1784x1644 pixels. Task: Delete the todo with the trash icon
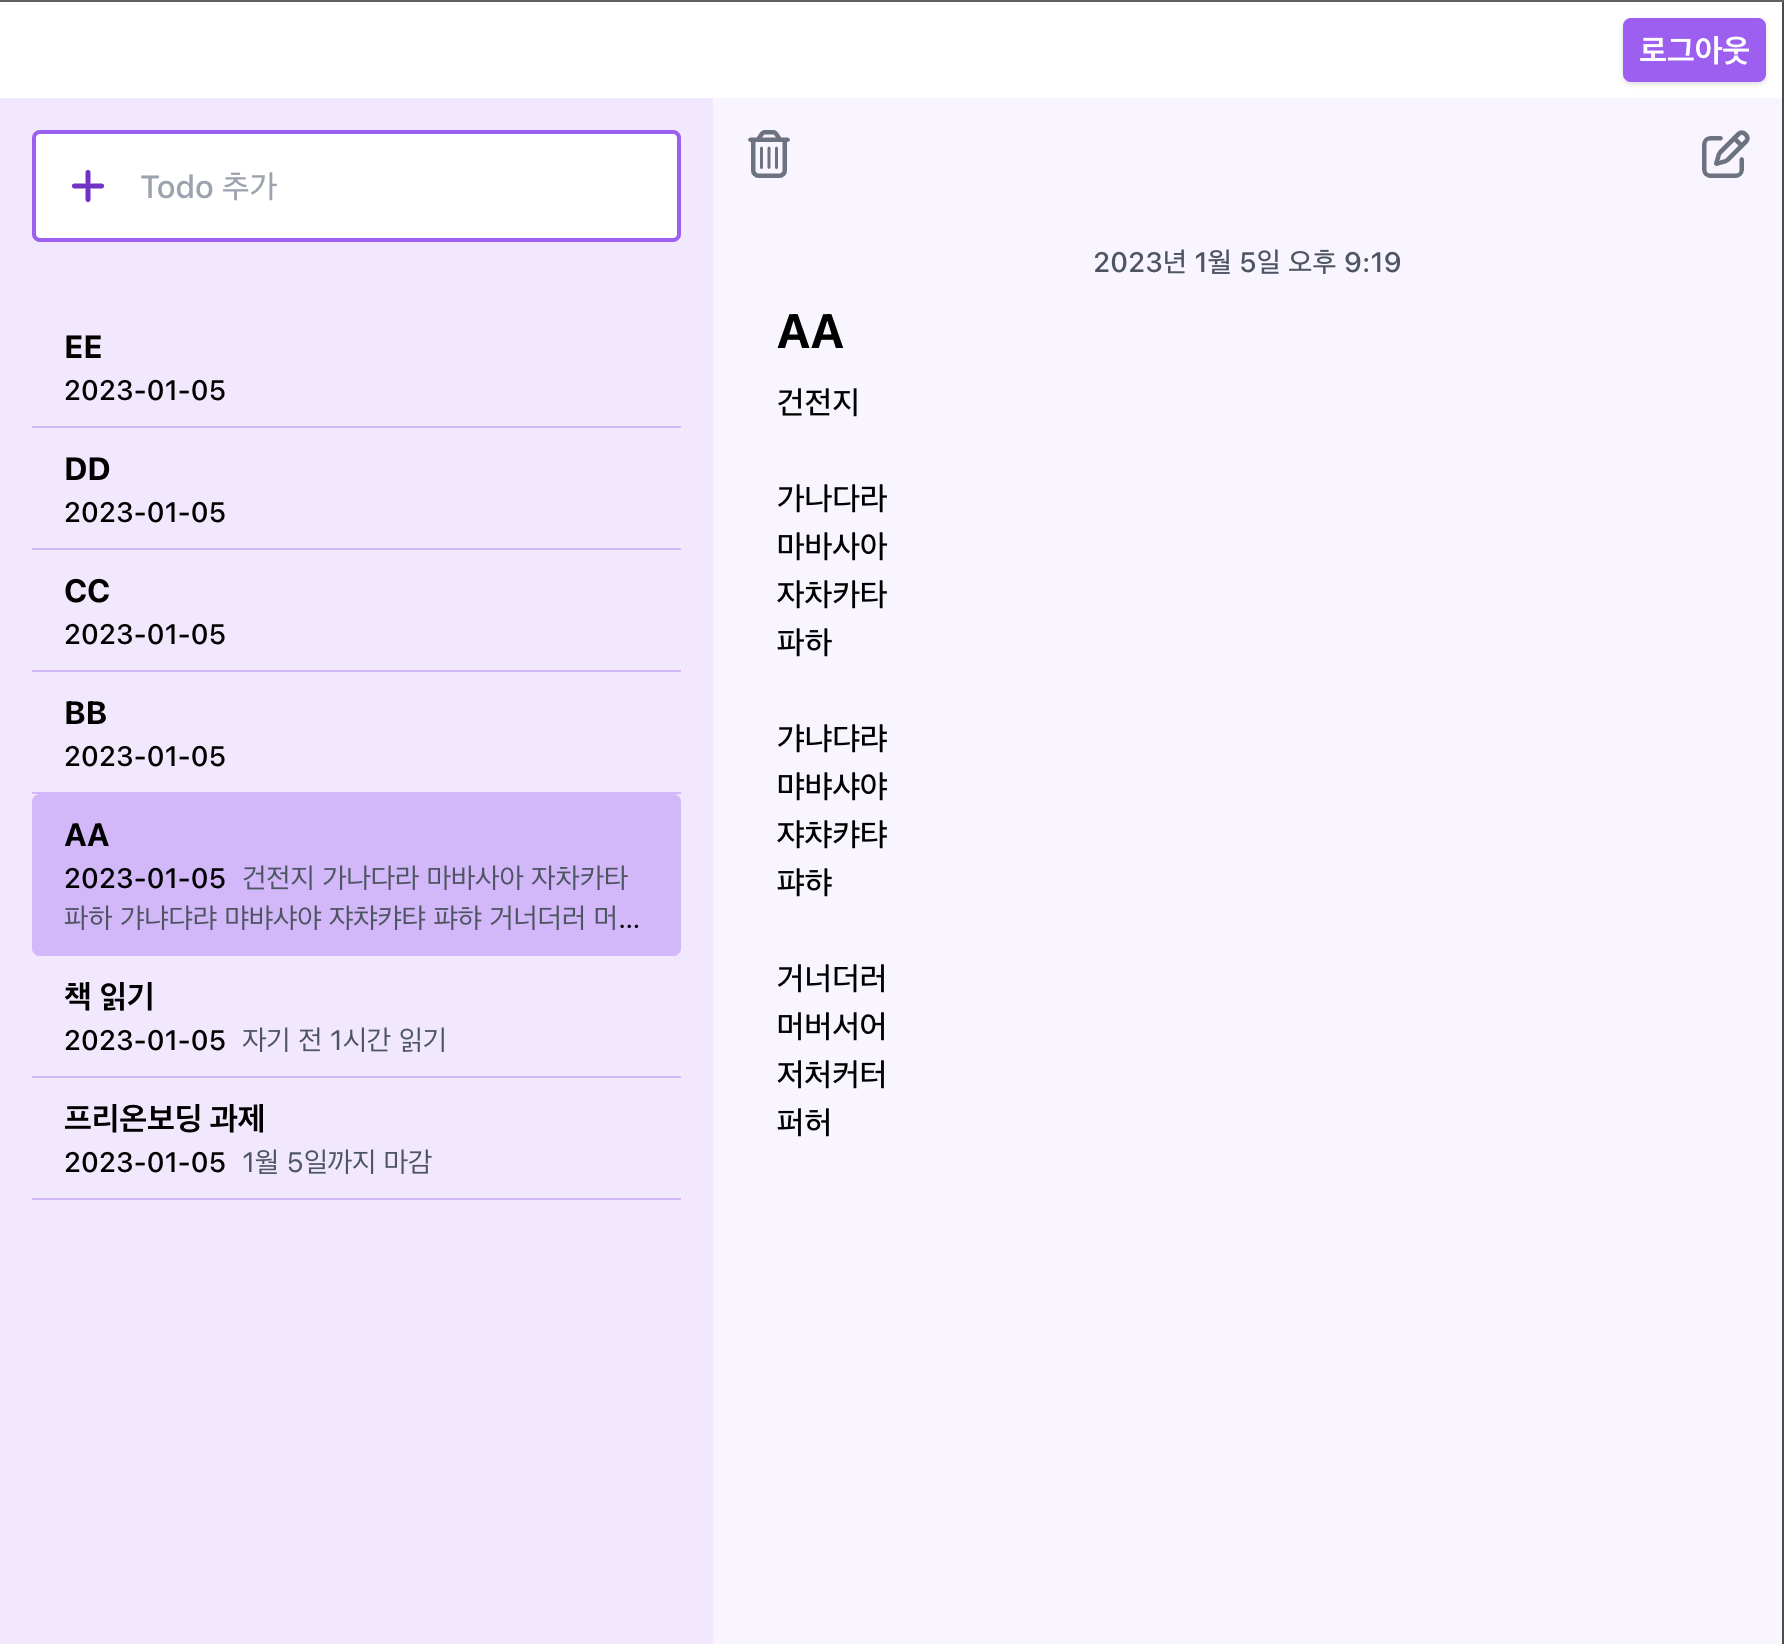pyautogui.click(x=769, y=155)
